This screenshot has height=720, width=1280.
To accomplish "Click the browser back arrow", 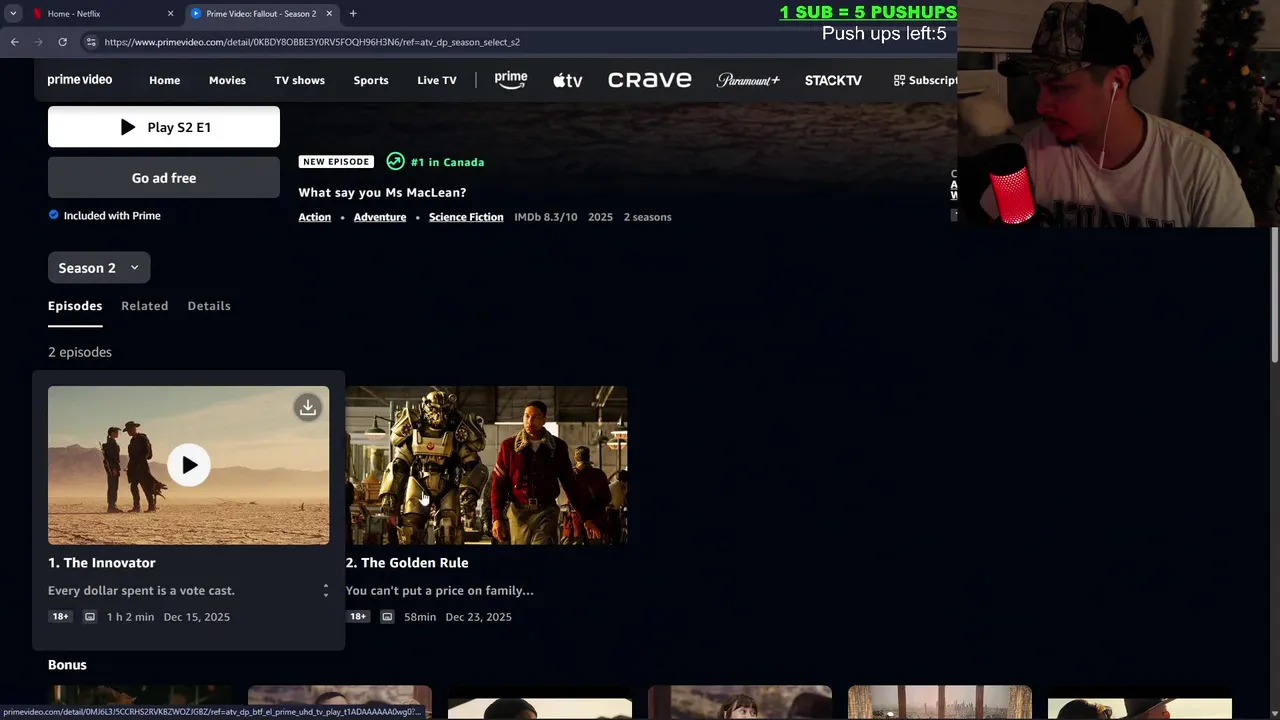I will [x=14, y=42].
